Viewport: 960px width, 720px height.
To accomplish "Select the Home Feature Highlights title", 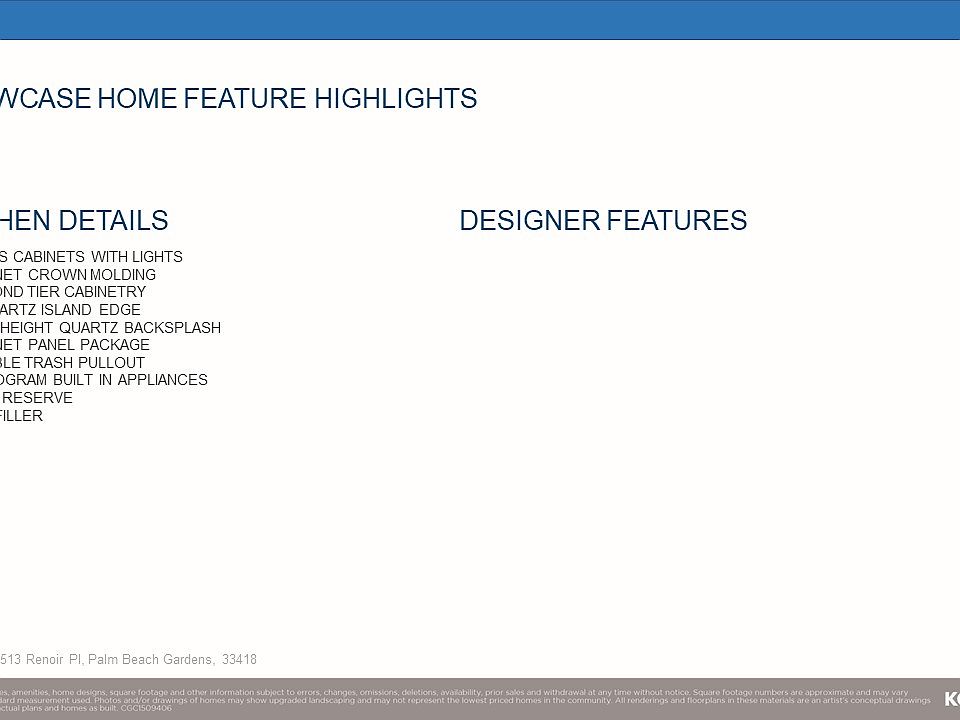I will click(x=238, y=99).
